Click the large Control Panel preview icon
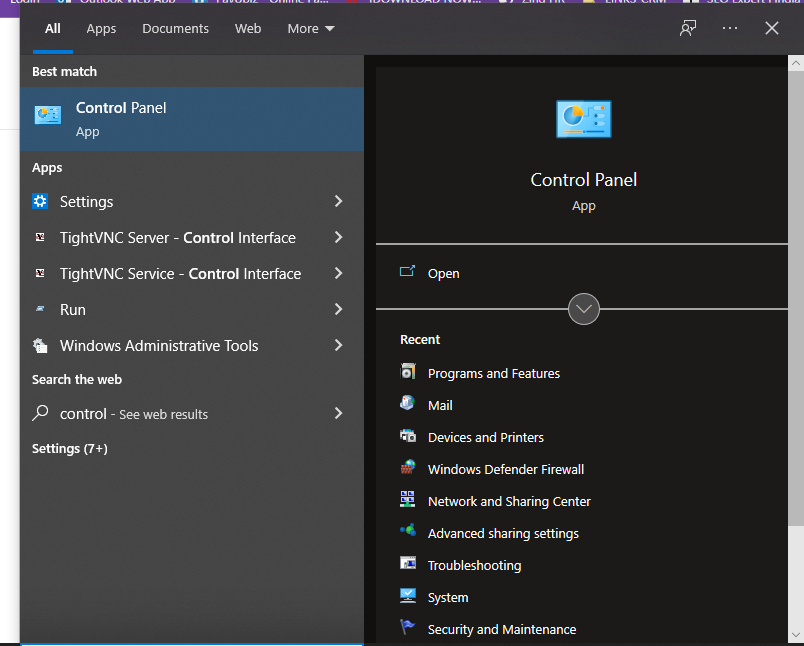This screenshot has height=646, width=804. [x=584, y=119]
